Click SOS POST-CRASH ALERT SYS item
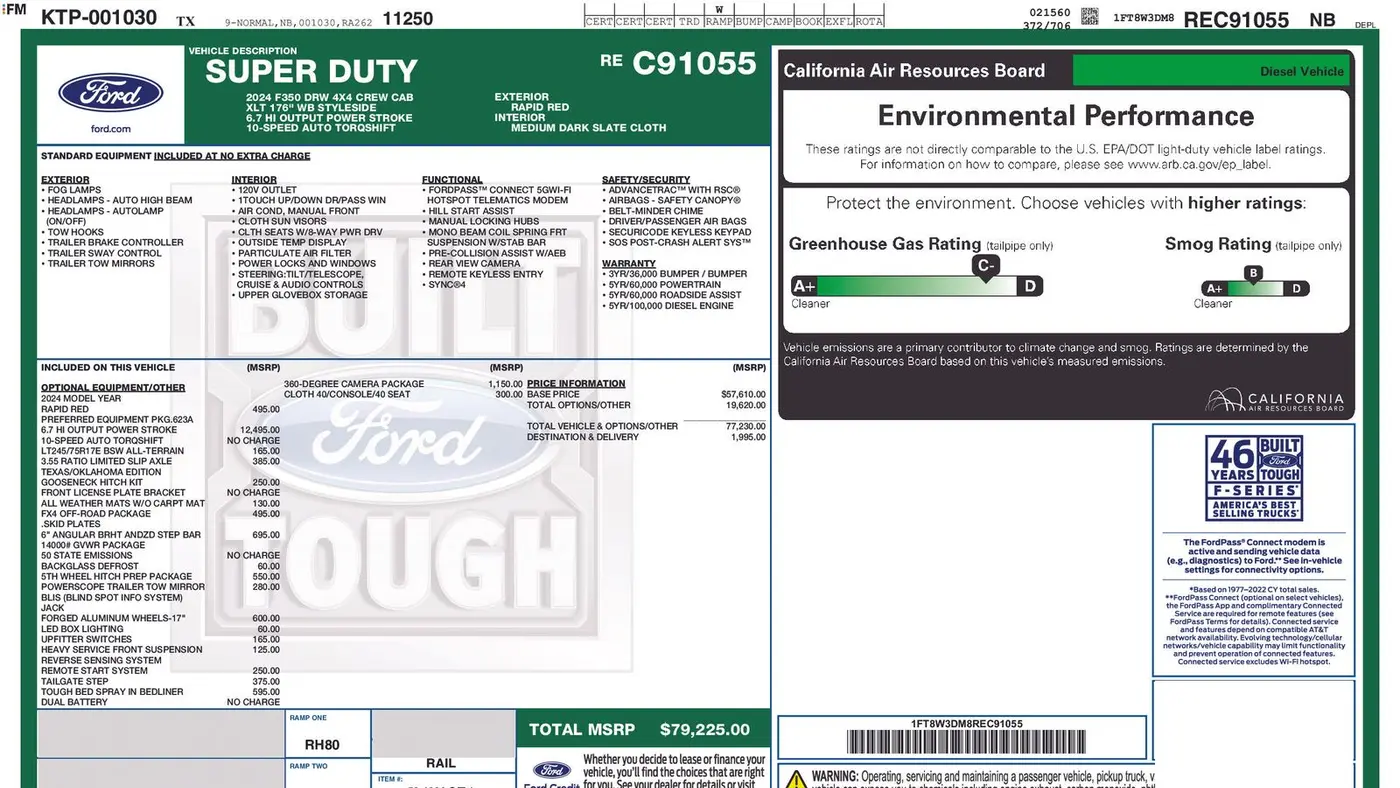Viewport: 1400px width, 788px height. [x=679, y=242]
